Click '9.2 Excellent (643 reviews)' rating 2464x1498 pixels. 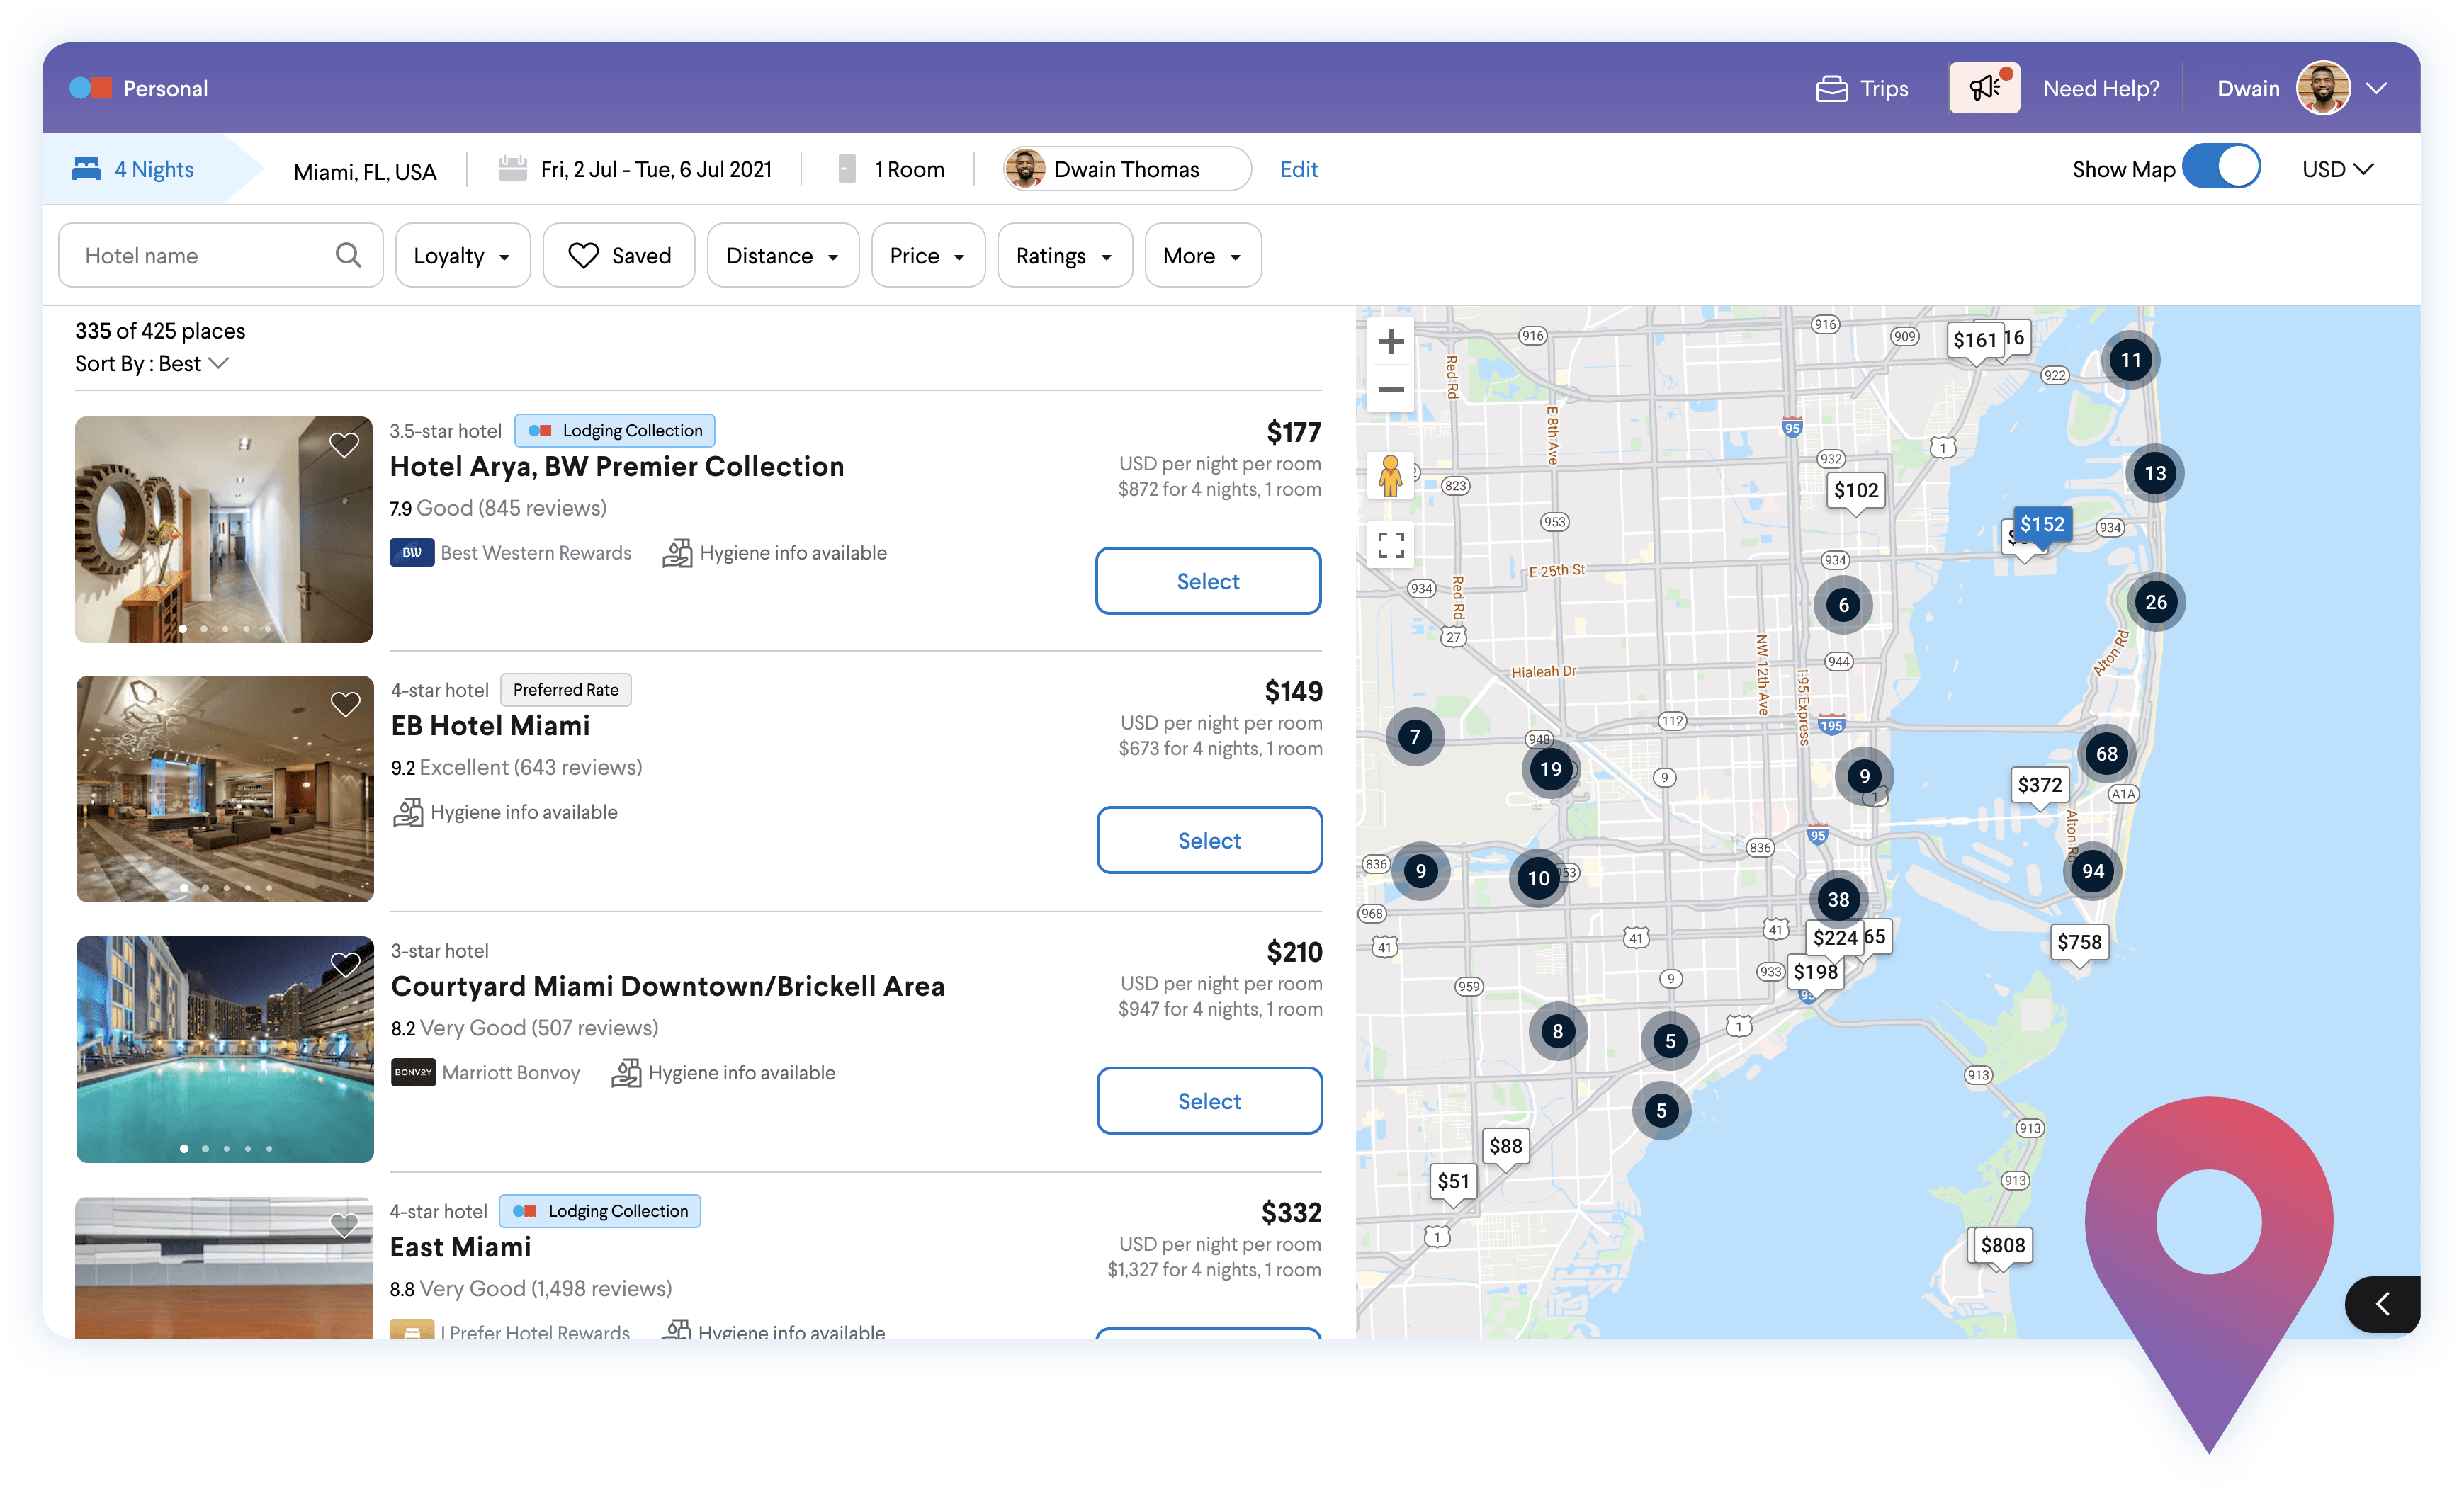pyautogui.click(x=516, y=767)
